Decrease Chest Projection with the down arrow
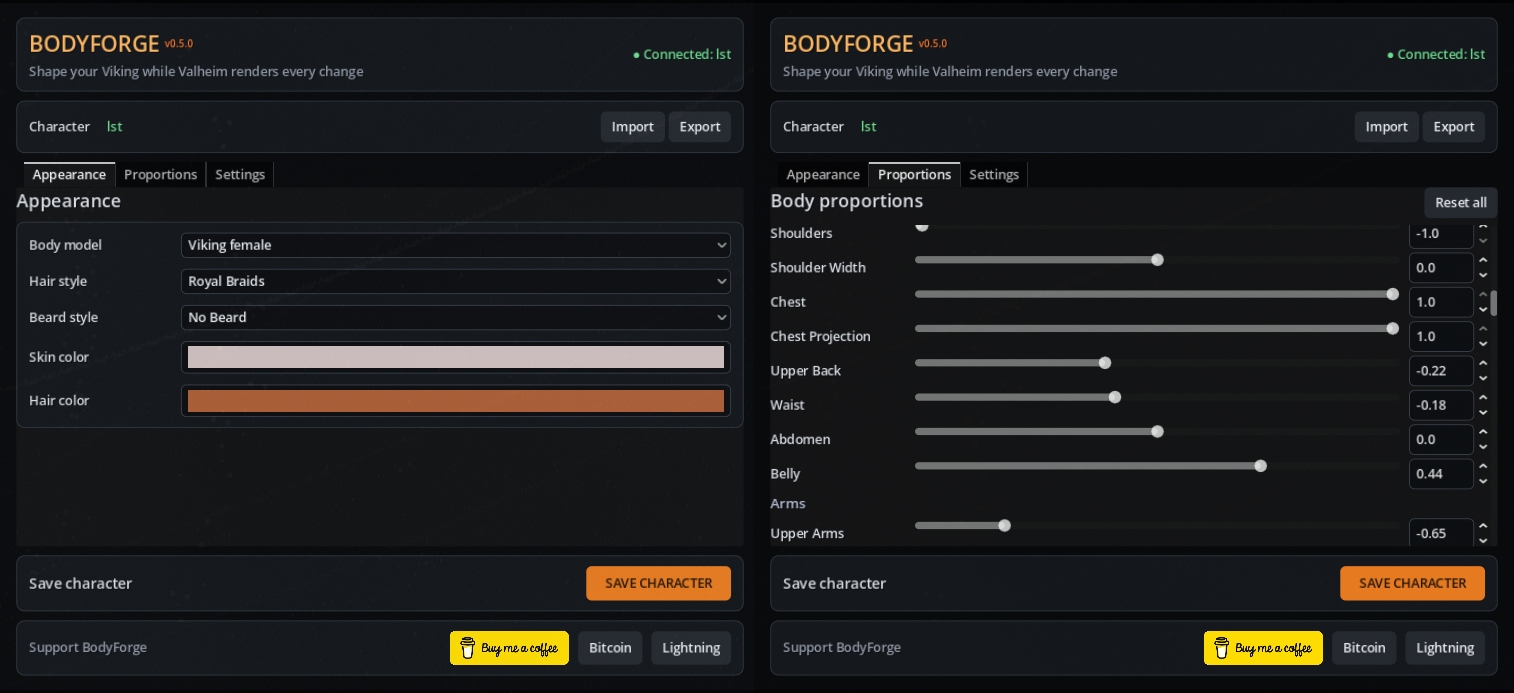The image size is (1514, 693). point(1483,343)
